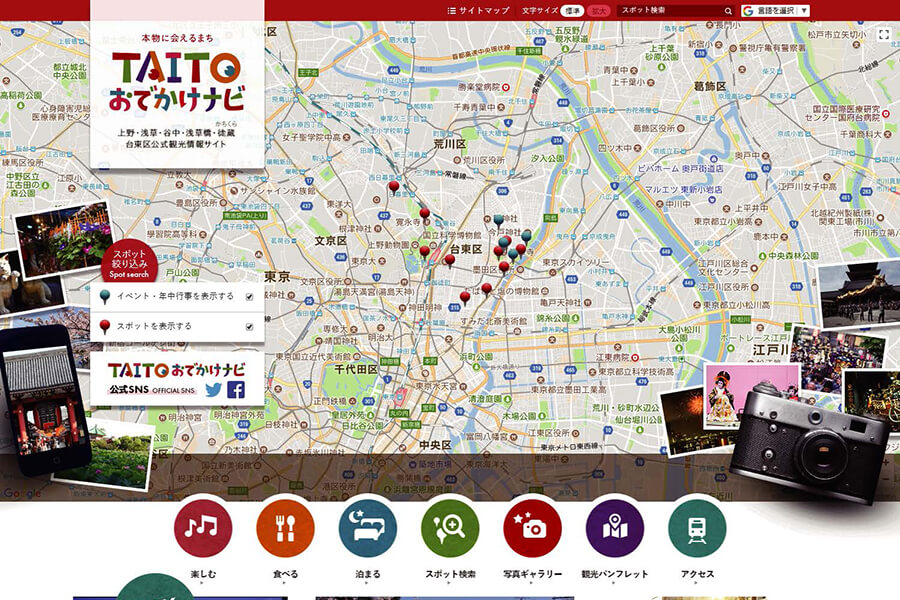Select the red pin beside 寛永寺

[425, 215]
